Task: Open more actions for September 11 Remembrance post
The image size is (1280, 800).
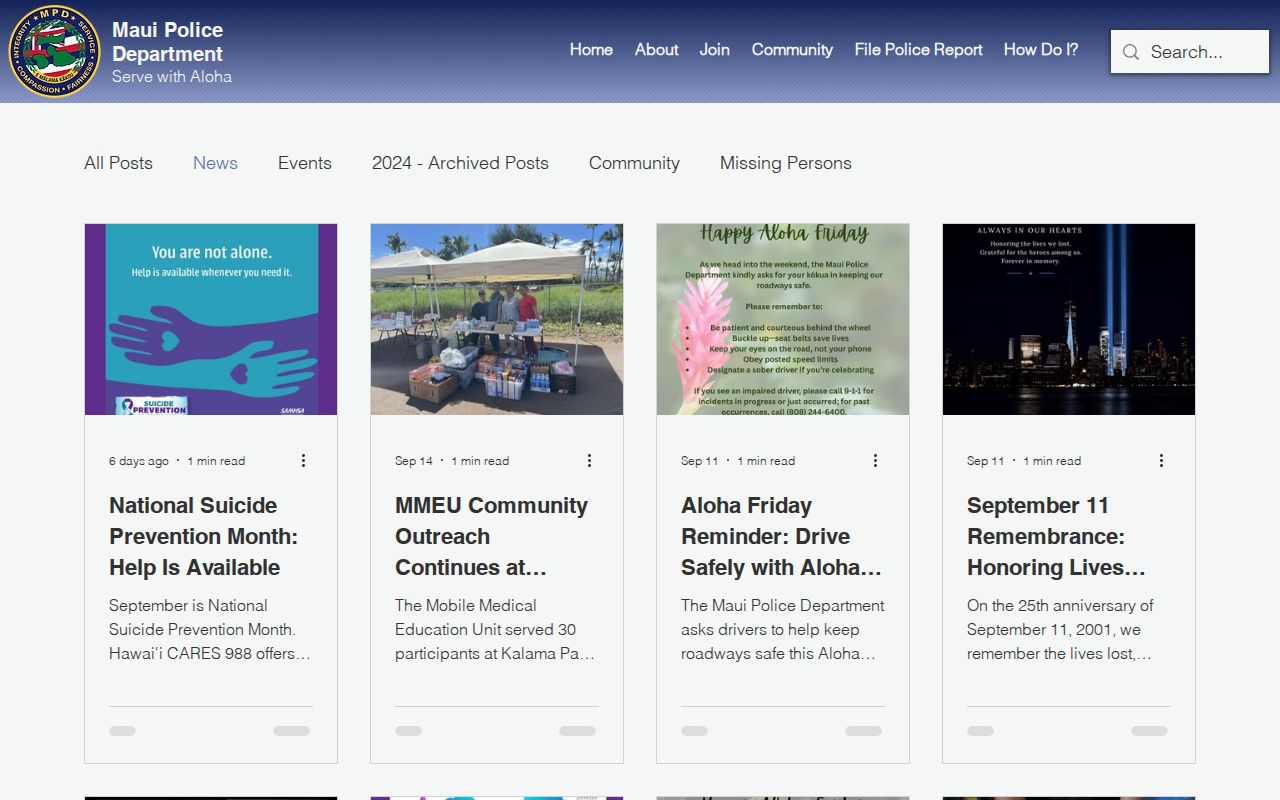Action: 1161,460
